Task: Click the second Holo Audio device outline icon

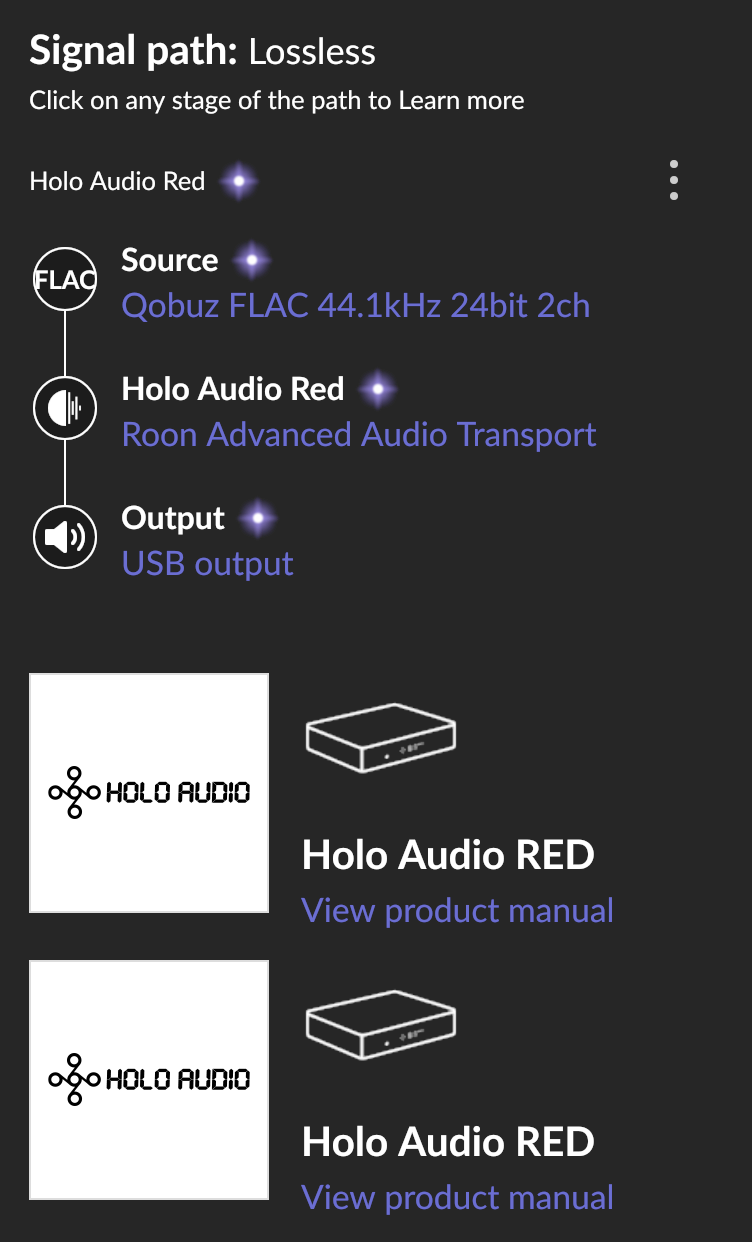Action: [x=380, y=1028]
